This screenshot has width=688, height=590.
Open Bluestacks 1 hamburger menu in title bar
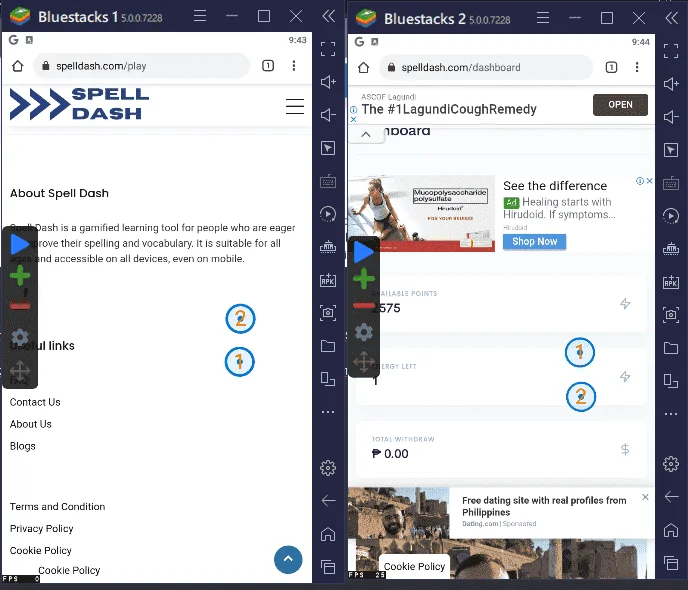[x=200, y=16]
